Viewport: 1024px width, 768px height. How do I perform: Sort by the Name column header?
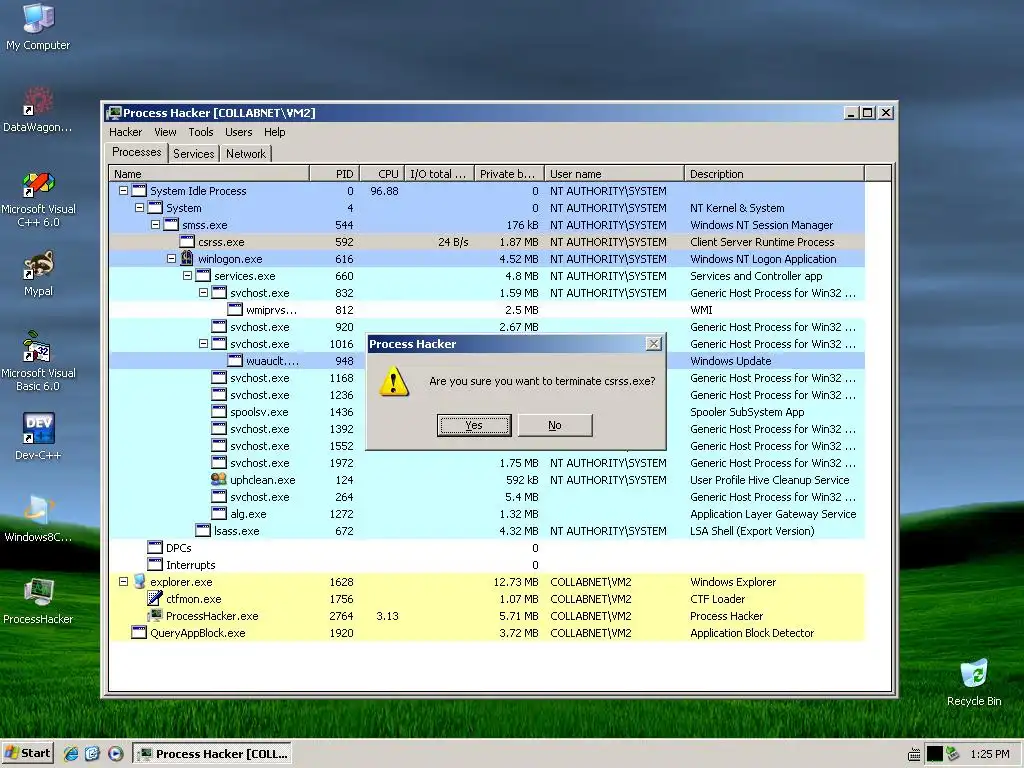[x=209, y=174]
